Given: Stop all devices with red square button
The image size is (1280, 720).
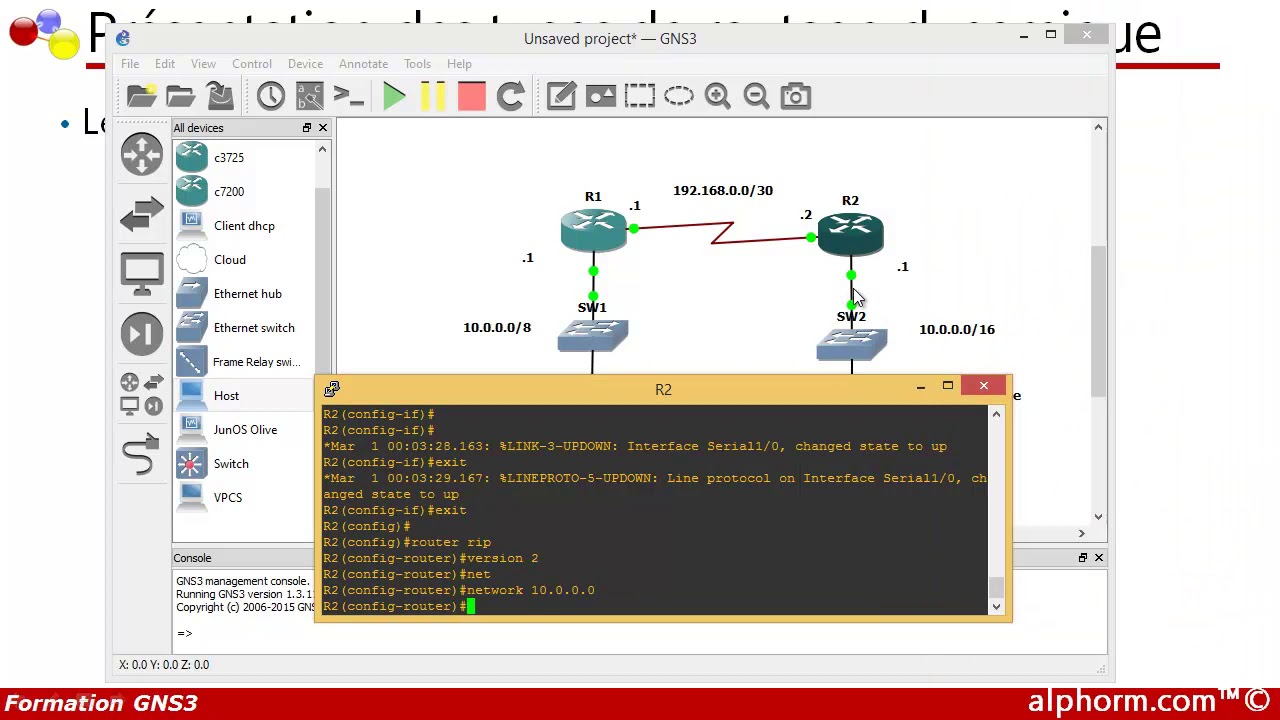Looking at the screenshot, I should [x=472, y=96].
